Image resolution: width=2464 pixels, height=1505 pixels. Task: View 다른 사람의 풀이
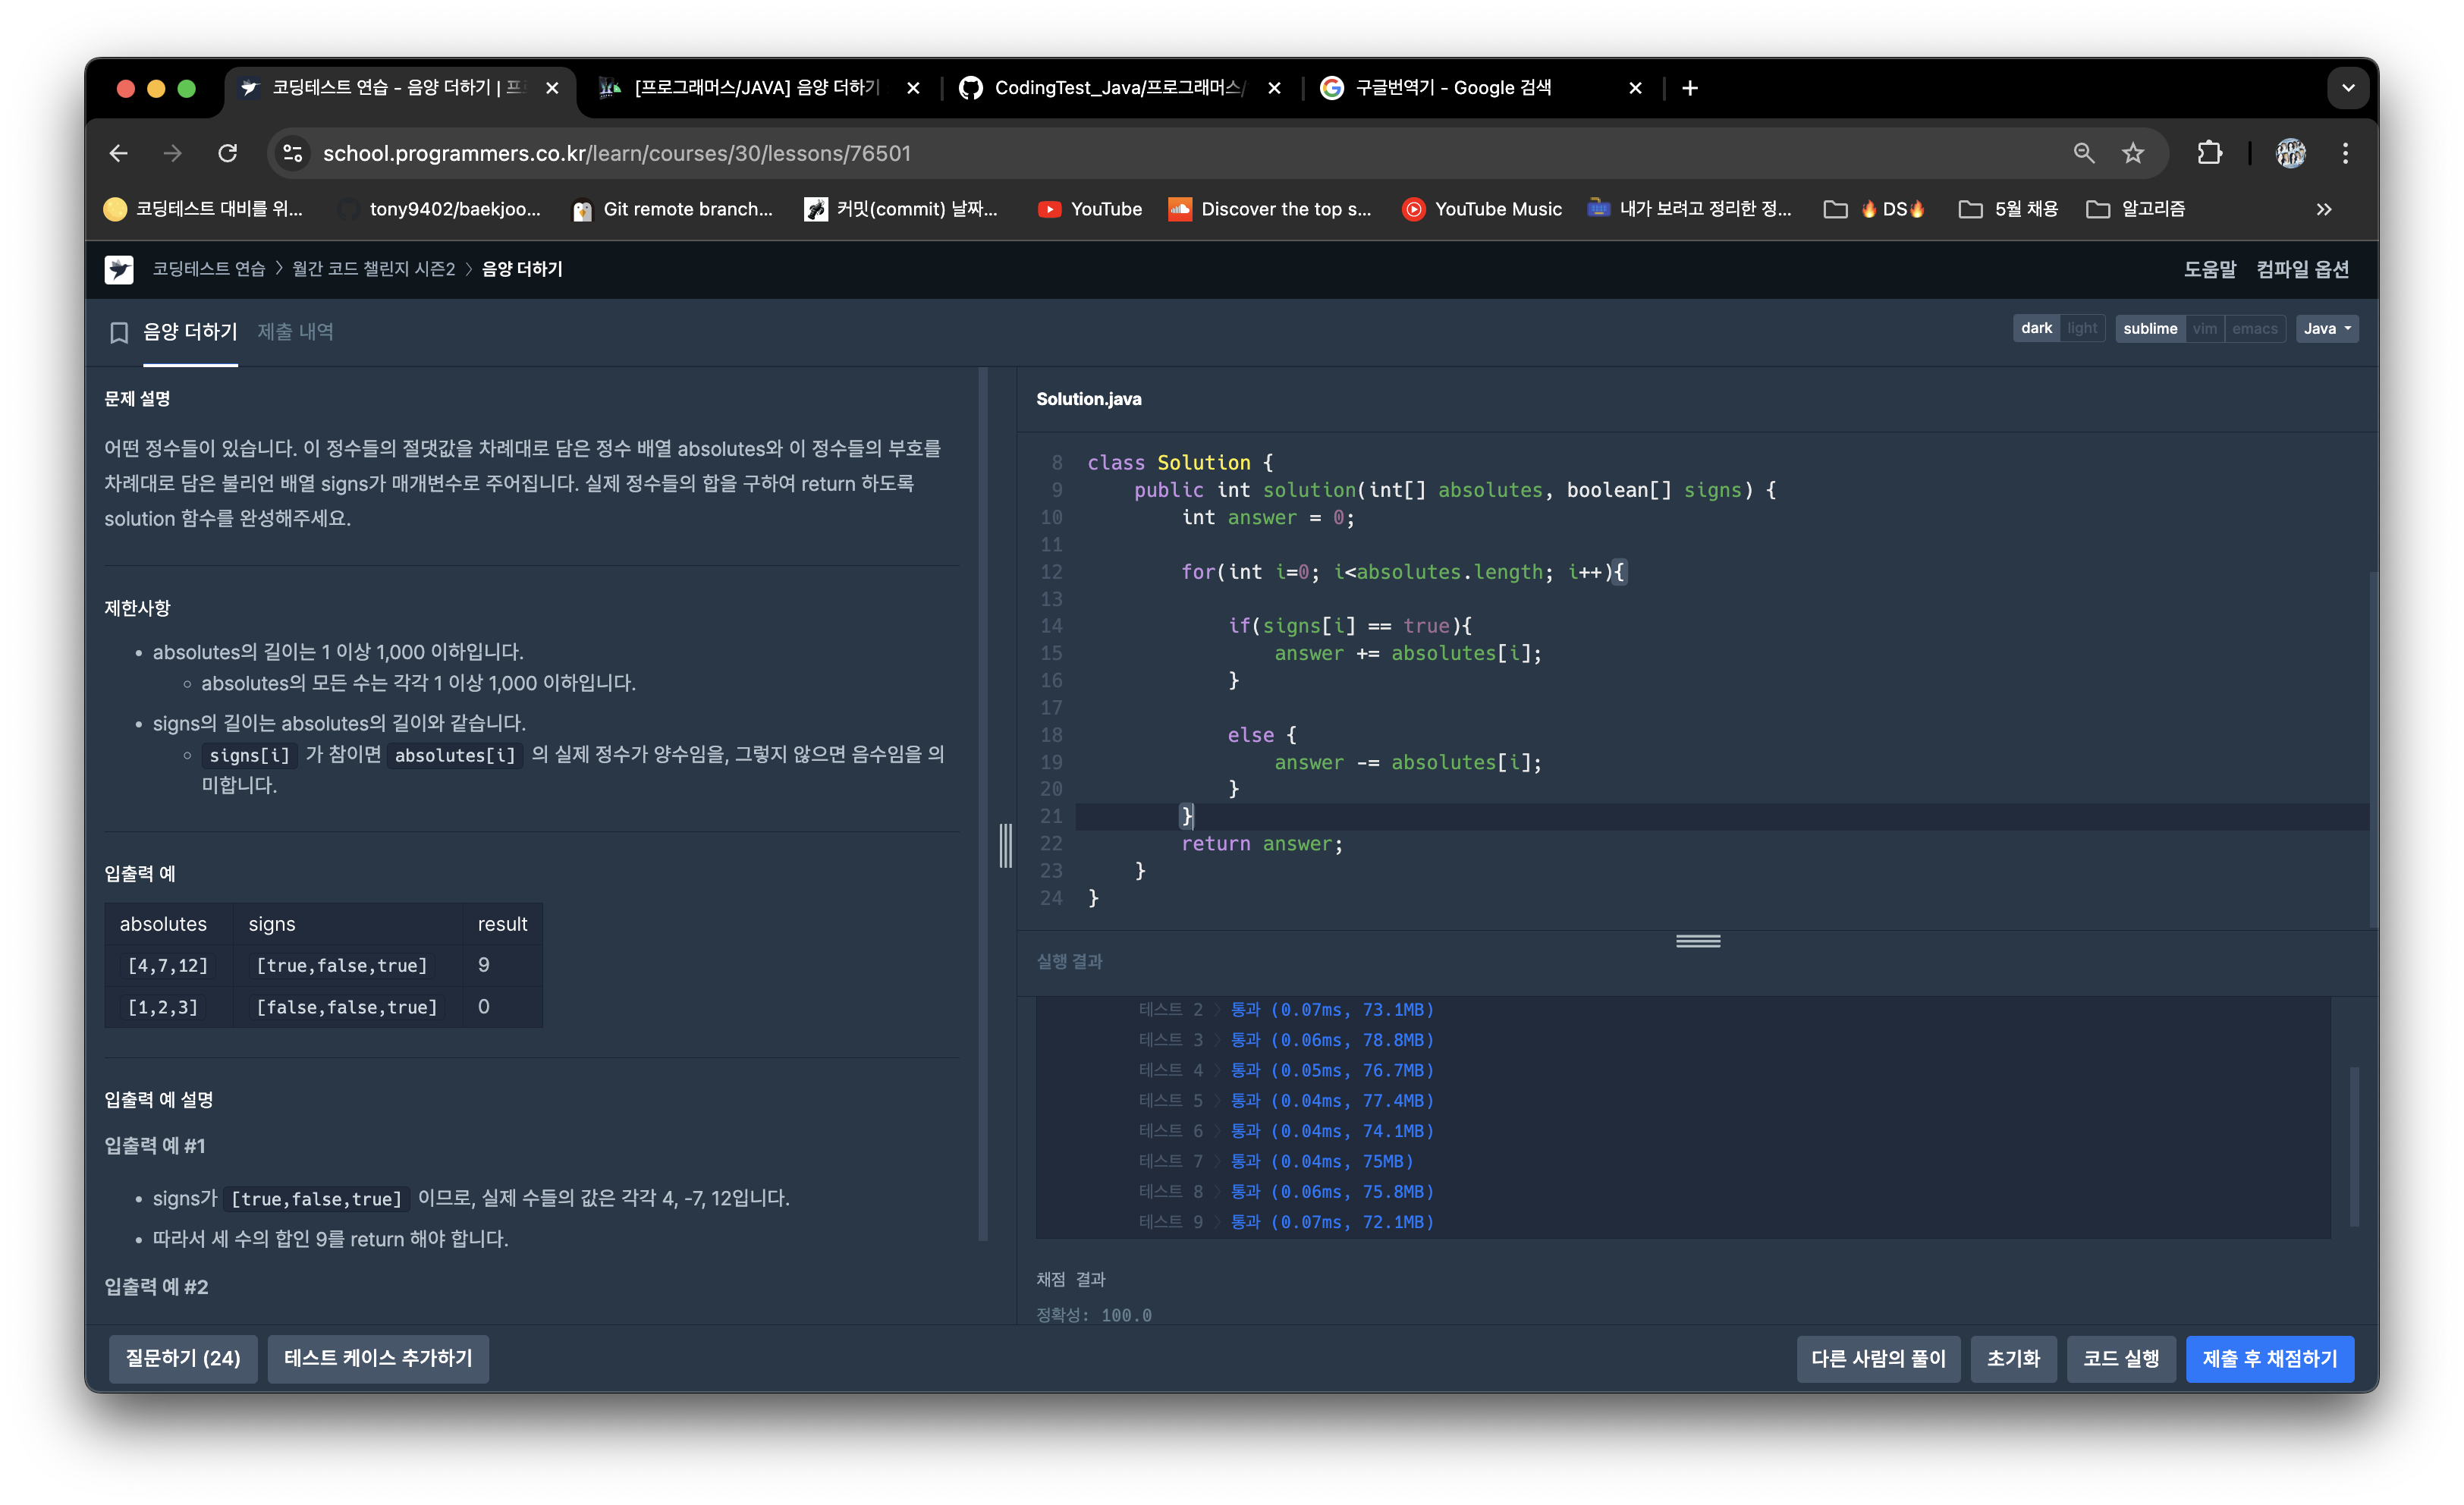(1878, 1358)
